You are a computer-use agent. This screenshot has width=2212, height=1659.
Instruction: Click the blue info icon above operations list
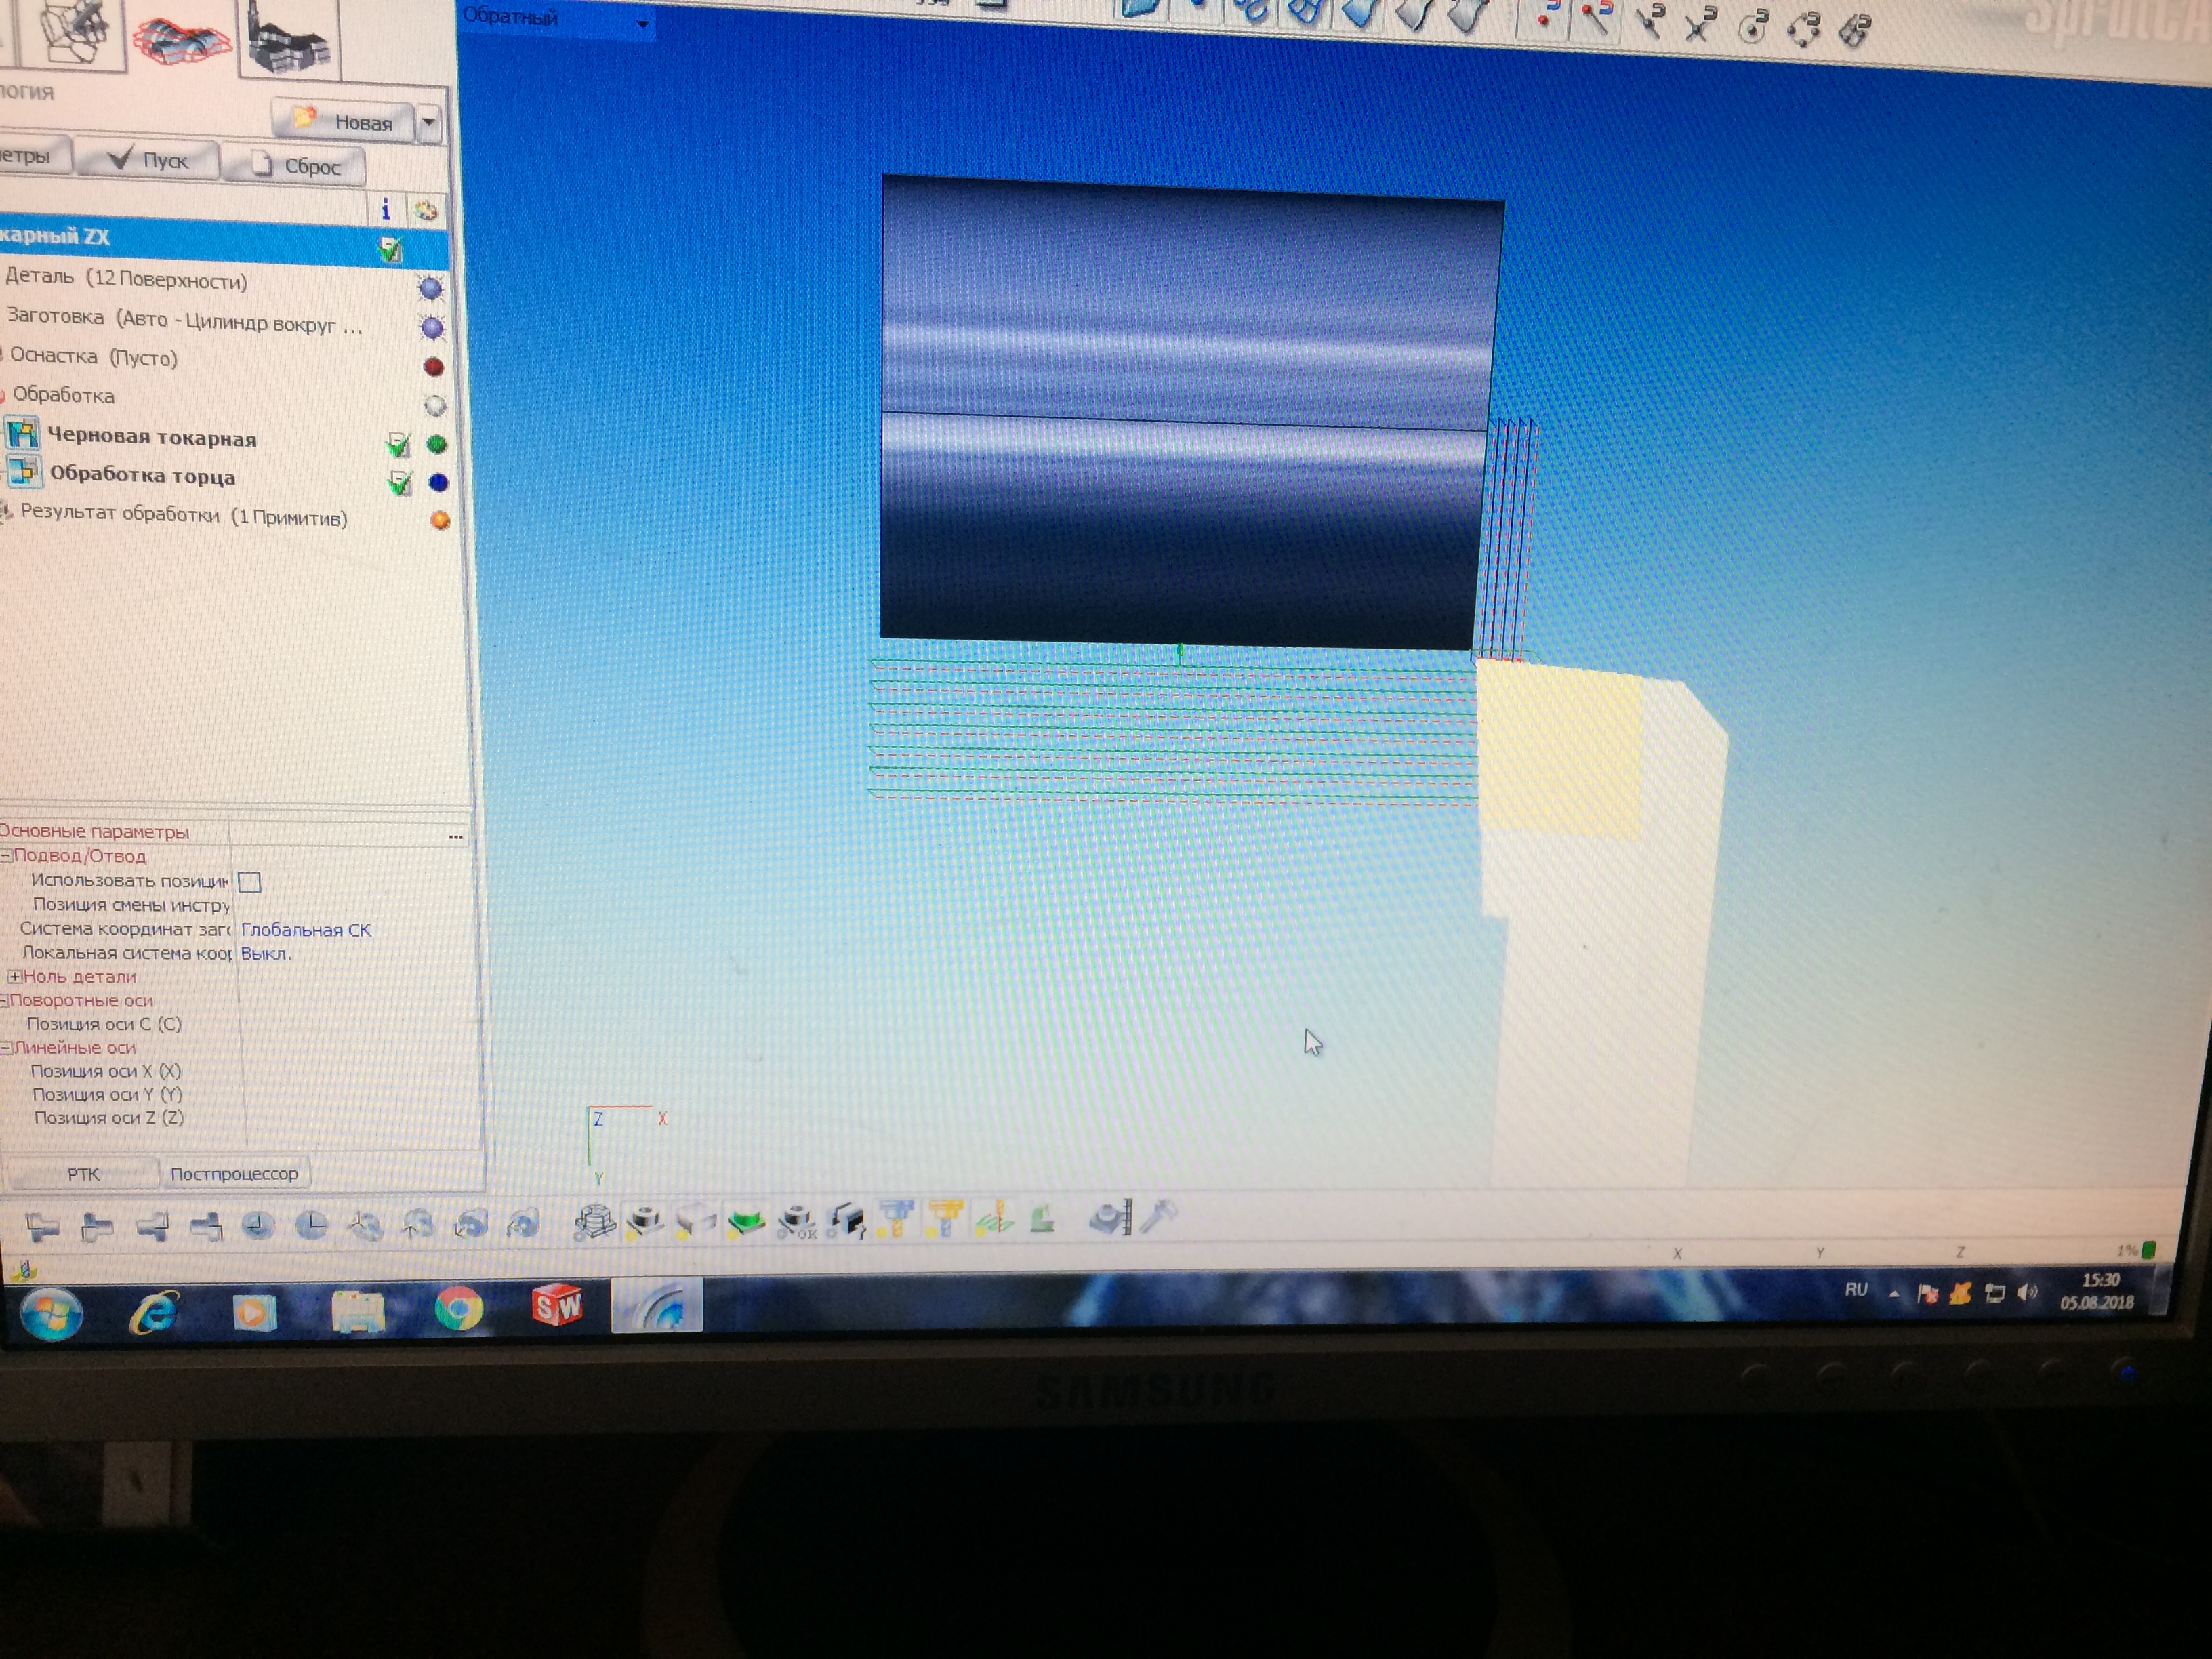[385, 209]
